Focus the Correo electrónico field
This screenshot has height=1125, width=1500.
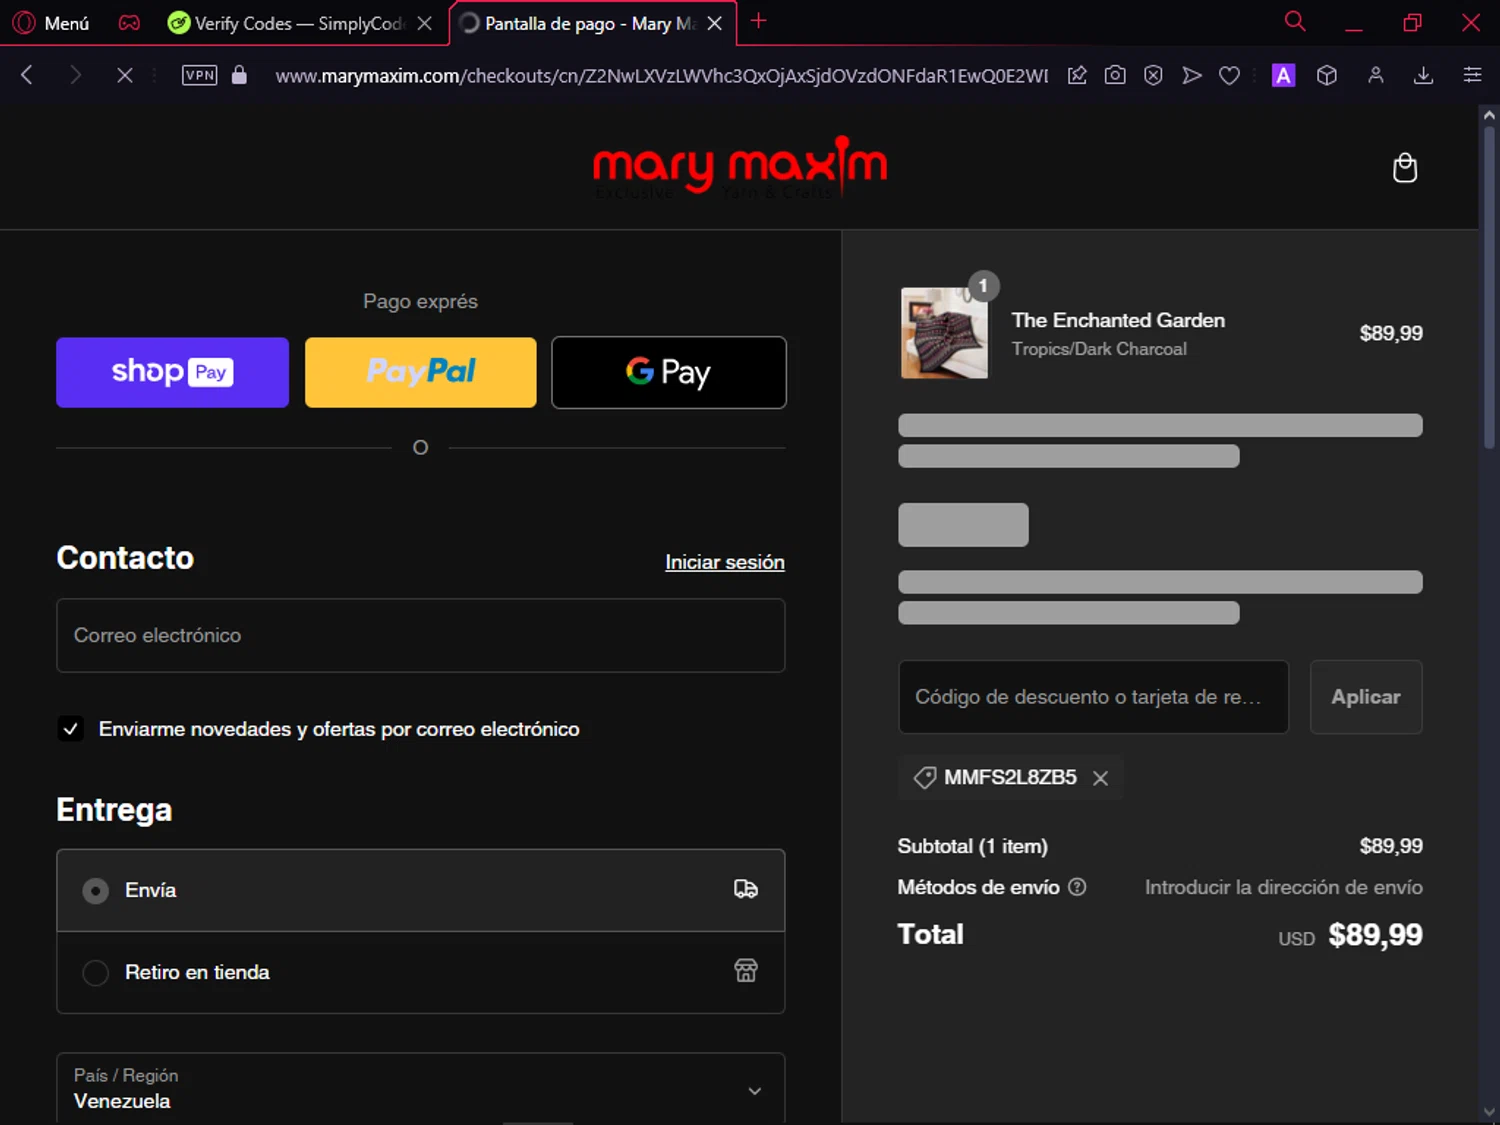pos(421,636)
